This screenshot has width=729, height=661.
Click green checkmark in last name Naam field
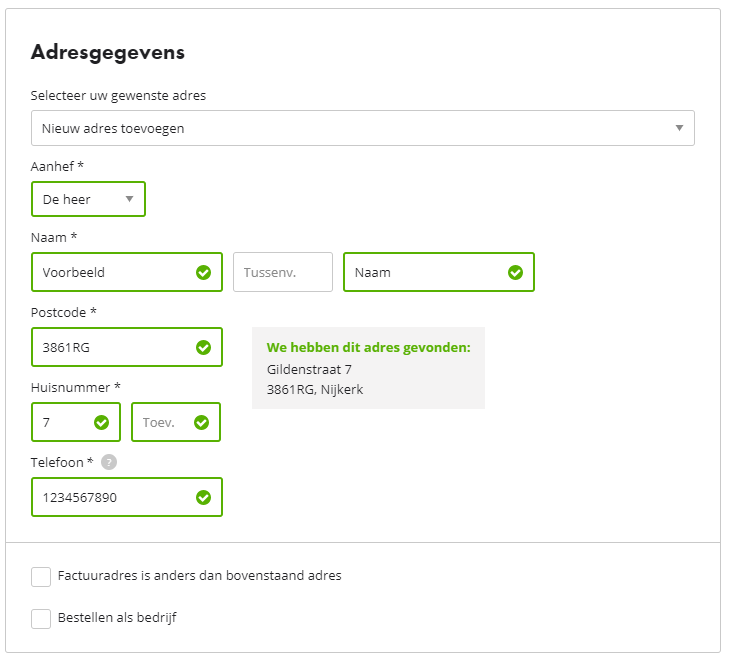coord(515,272)
